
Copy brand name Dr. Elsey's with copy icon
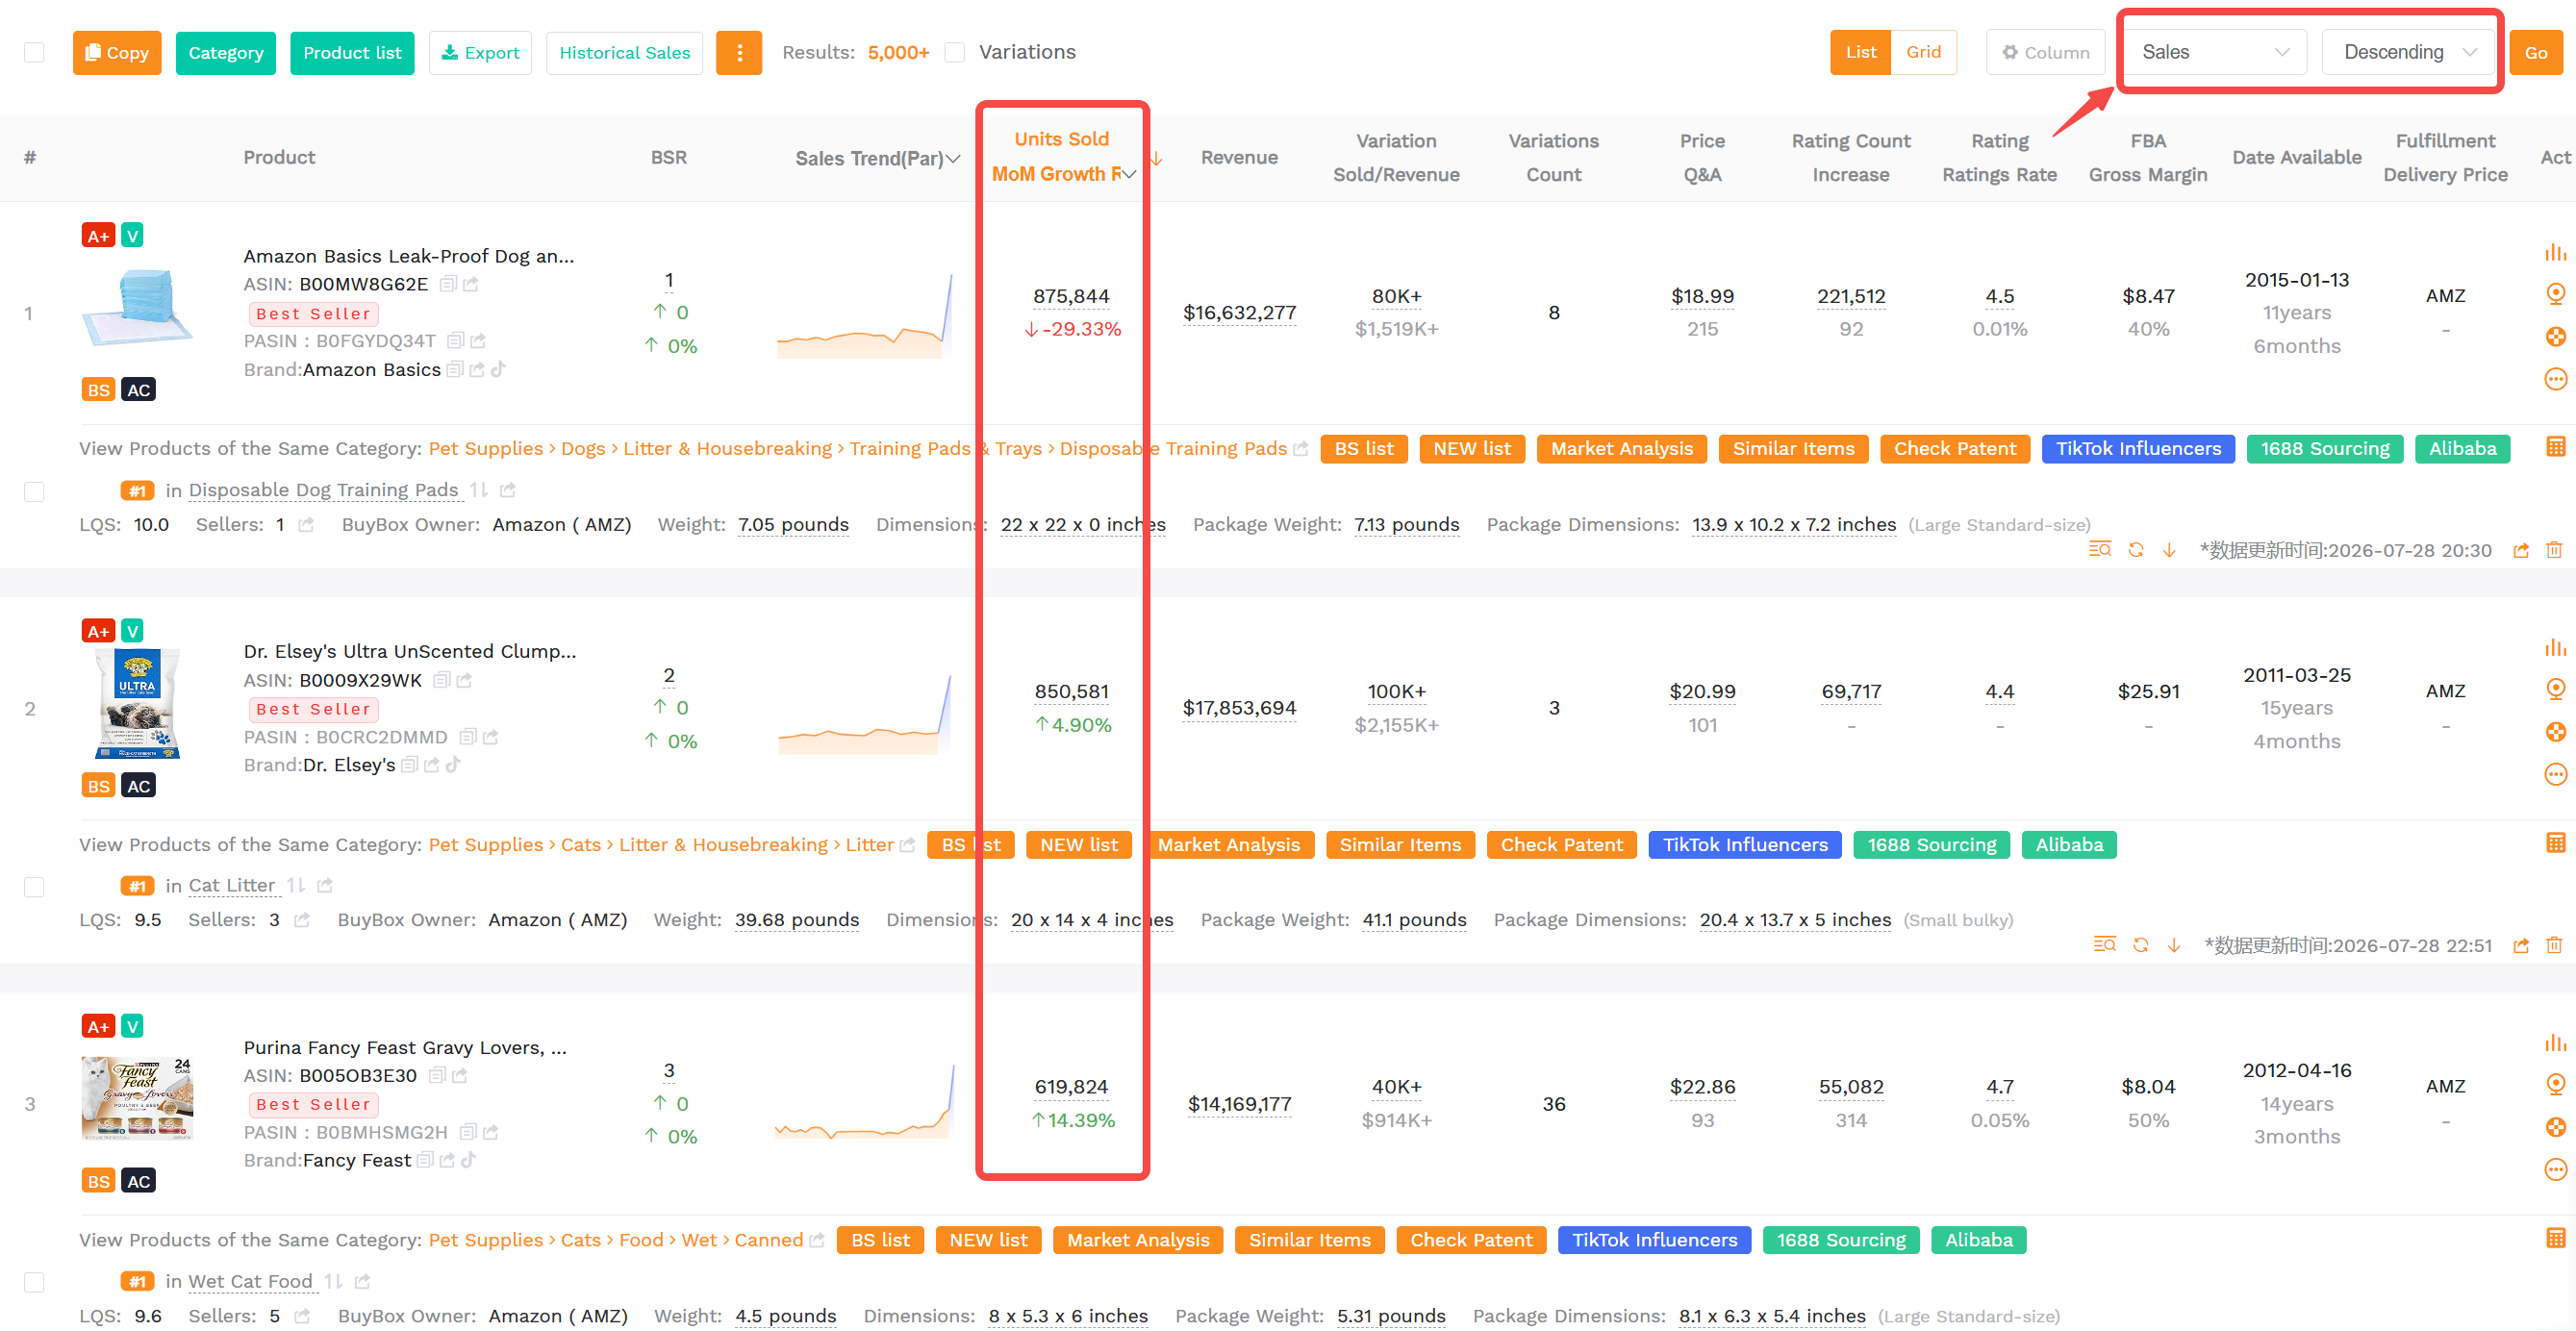tap(408, 765)
